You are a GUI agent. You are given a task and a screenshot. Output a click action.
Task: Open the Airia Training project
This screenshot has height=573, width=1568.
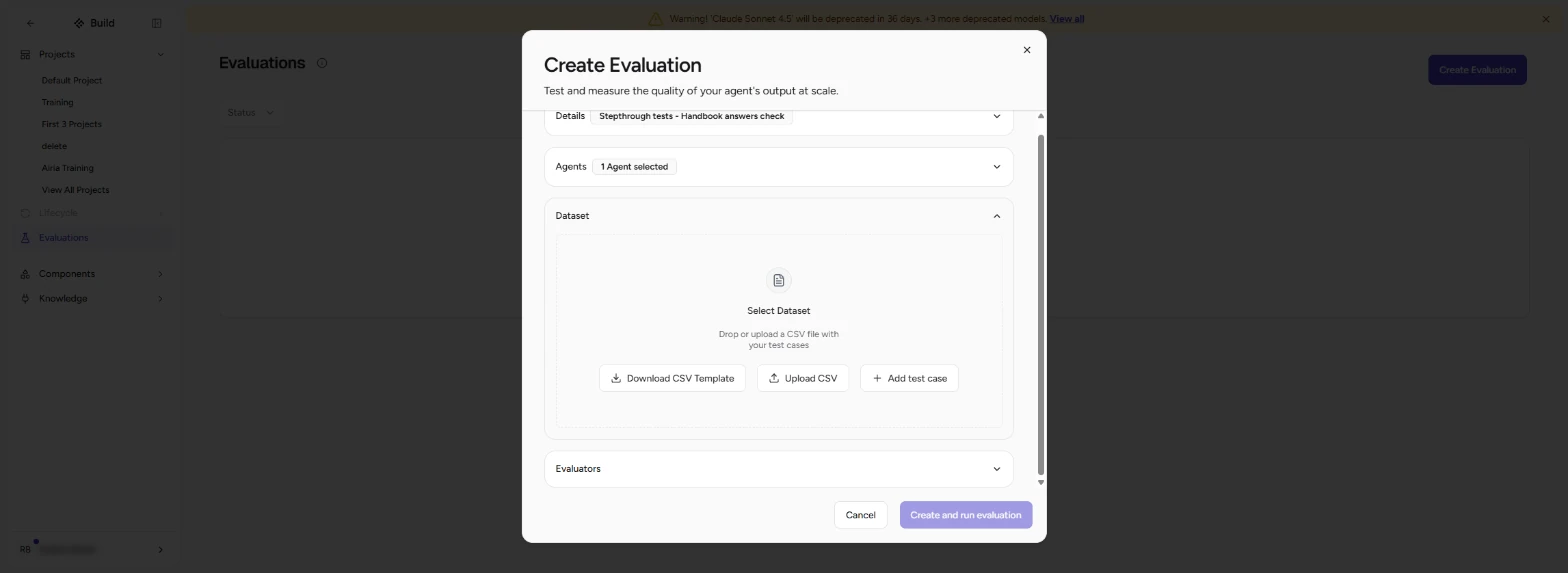[x=67, y=168]
